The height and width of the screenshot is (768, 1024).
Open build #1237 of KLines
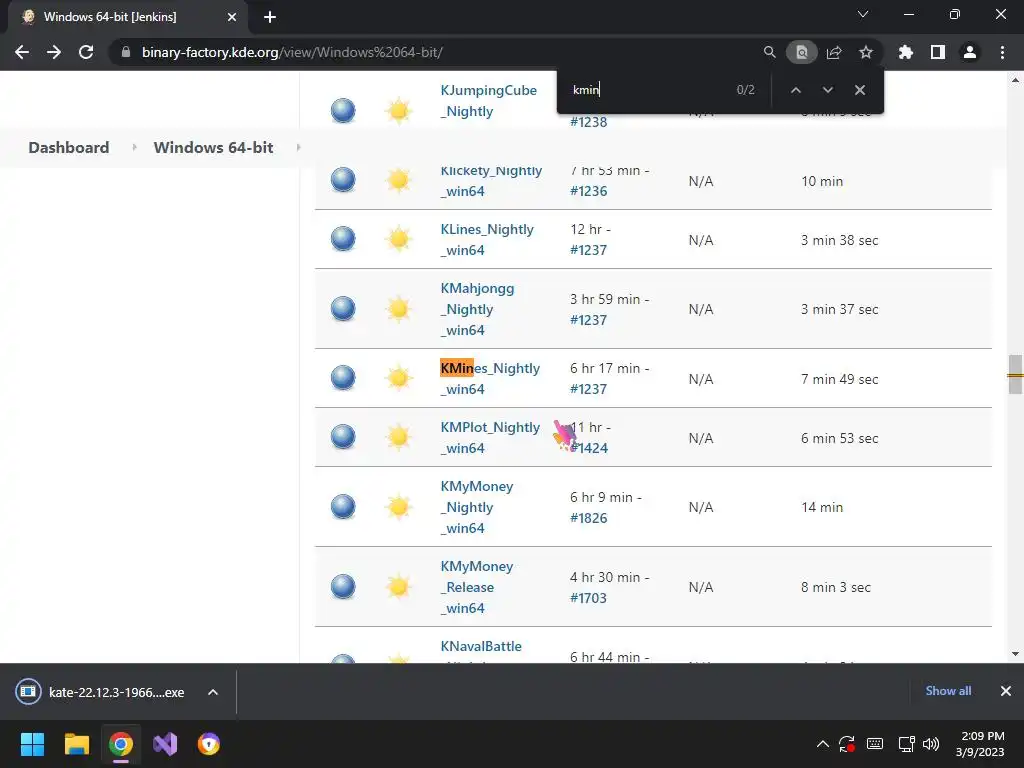pos(588,250)
